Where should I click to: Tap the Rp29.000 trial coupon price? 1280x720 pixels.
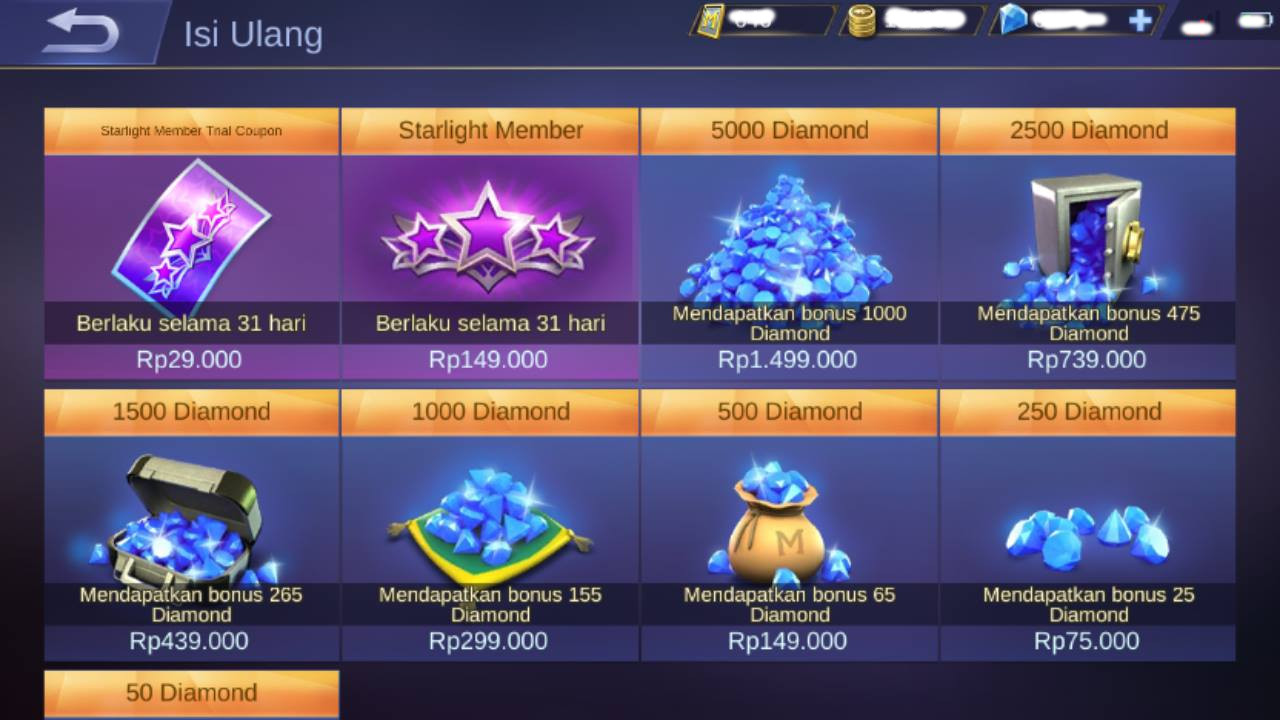[x=190, y=360]
